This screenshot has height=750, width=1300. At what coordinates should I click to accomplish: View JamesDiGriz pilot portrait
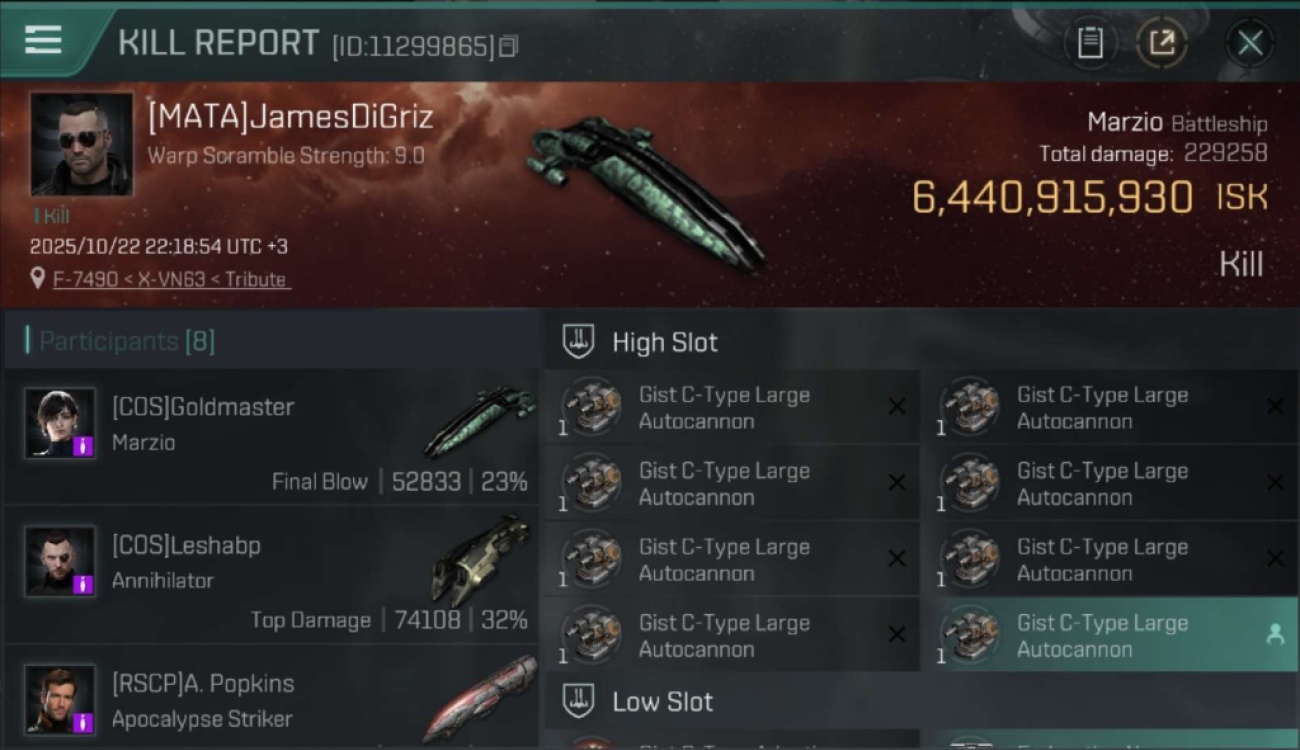coord(82,144)
